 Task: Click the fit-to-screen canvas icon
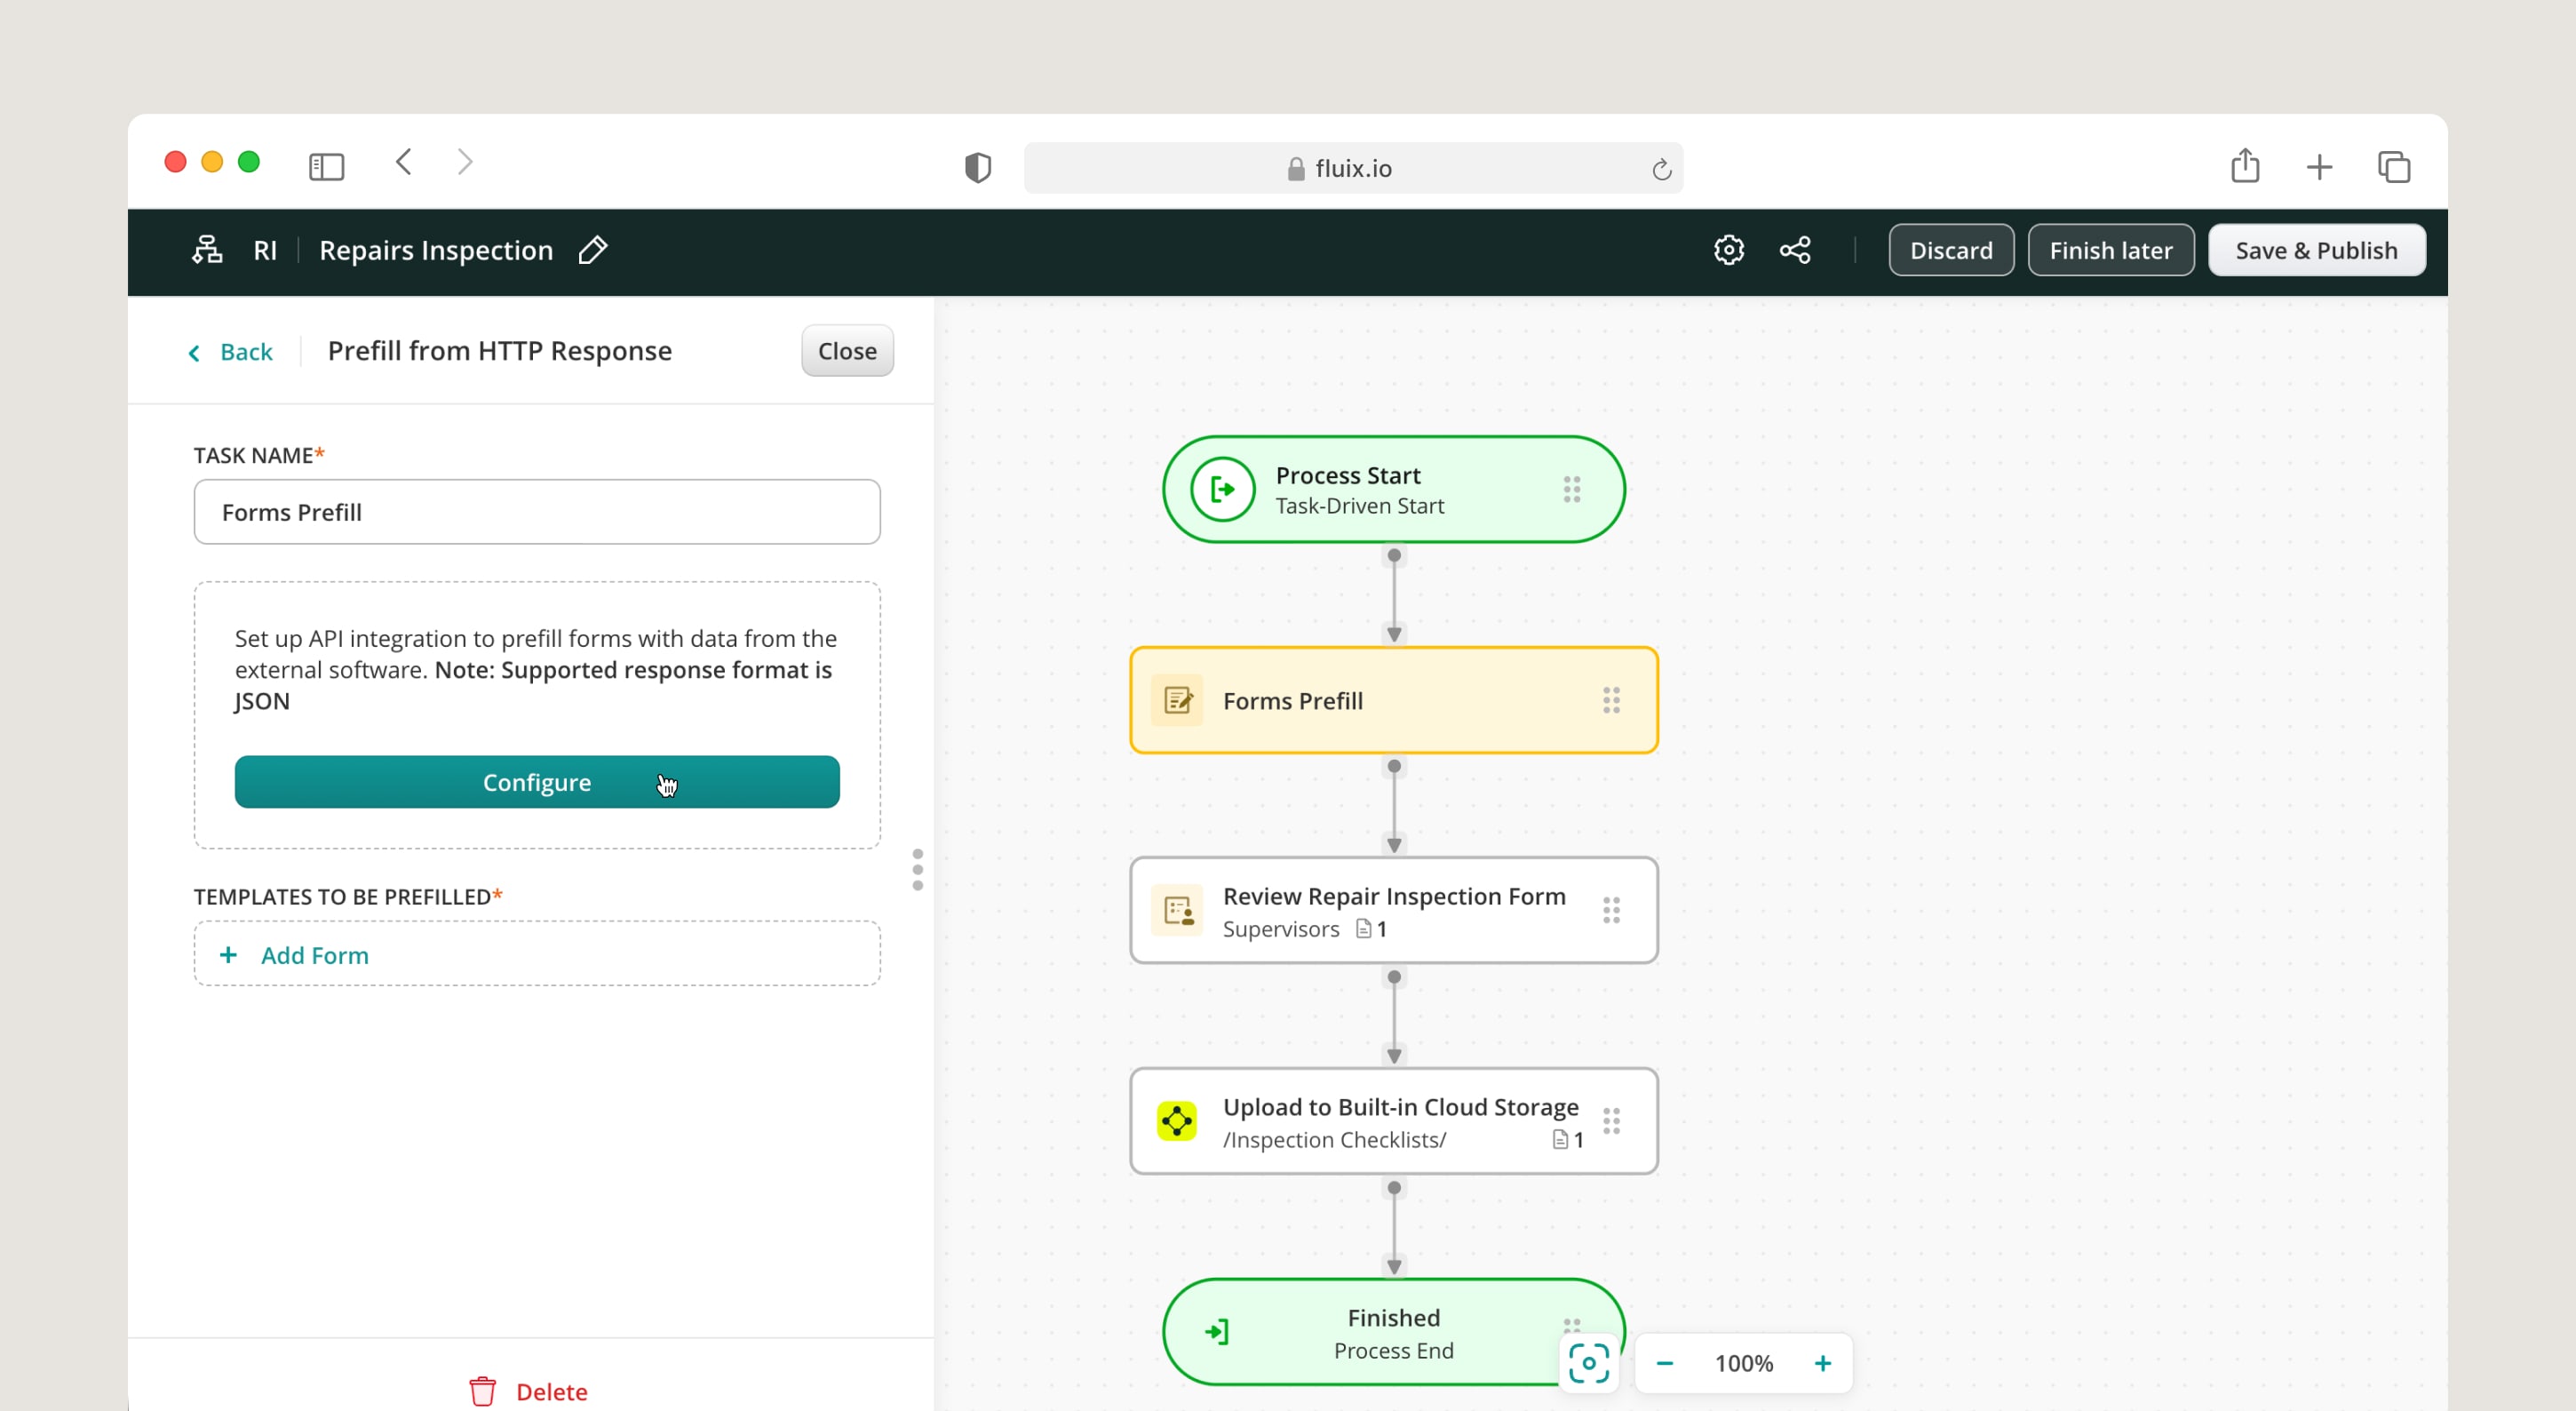1589,1363
